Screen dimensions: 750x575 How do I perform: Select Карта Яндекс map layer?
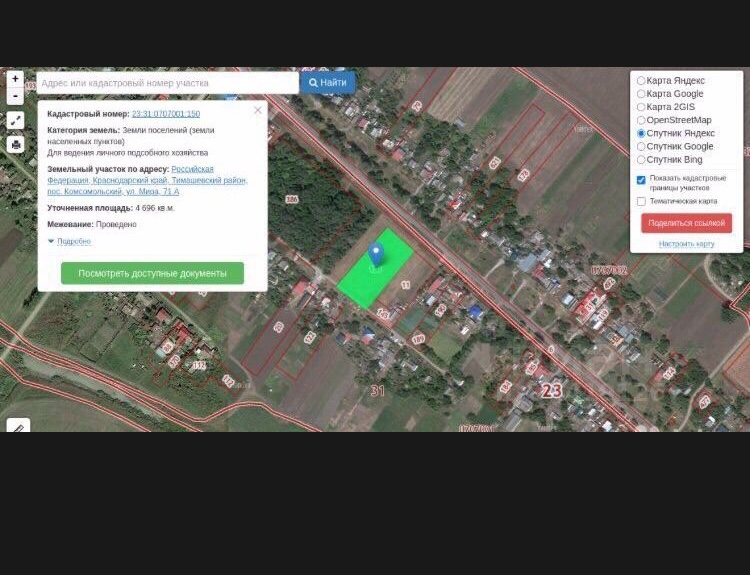point(641,81)
